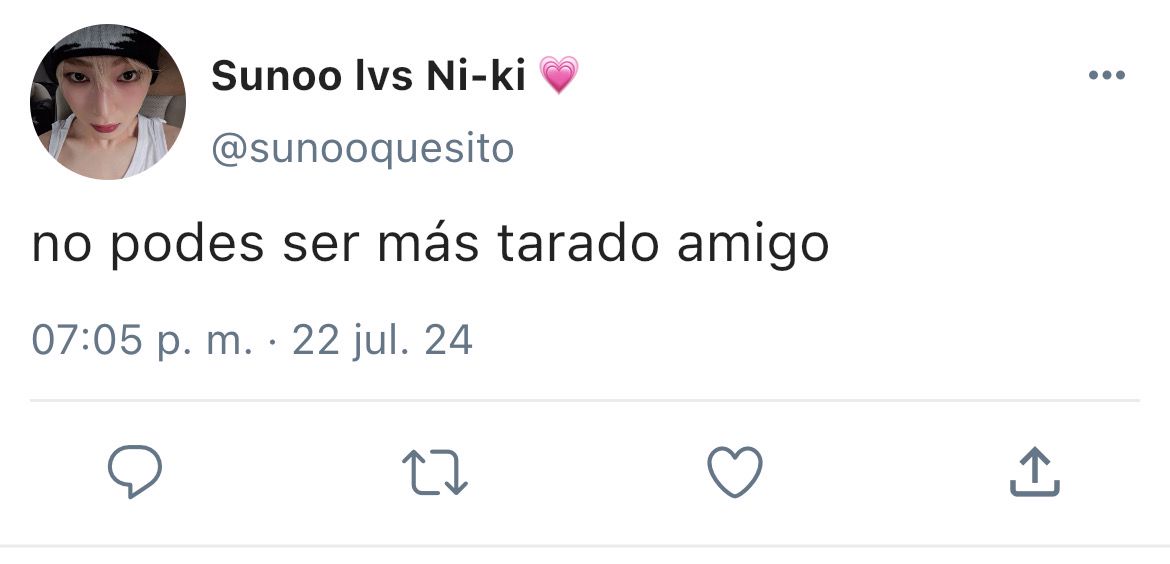
Task: Open the share upload arrow icon
Action: pos(1035,471)
